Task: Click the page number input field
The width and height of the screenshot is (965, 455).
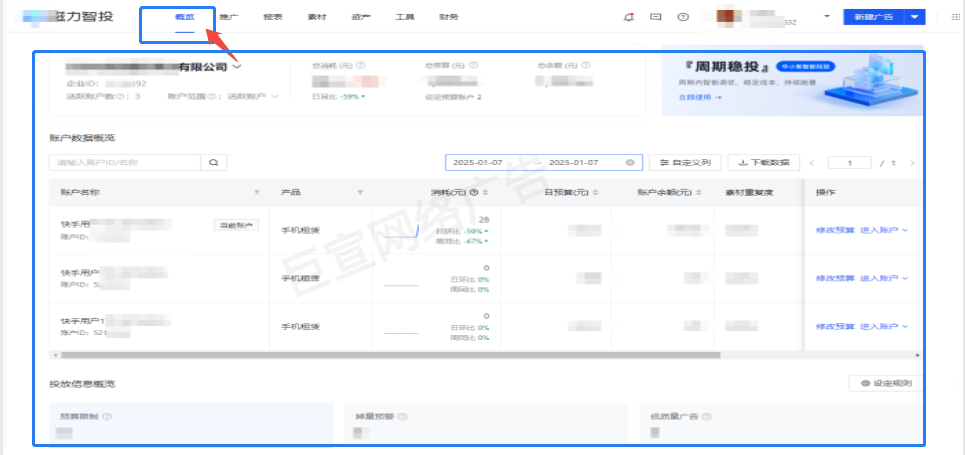Action: click(x=849, y=163)
